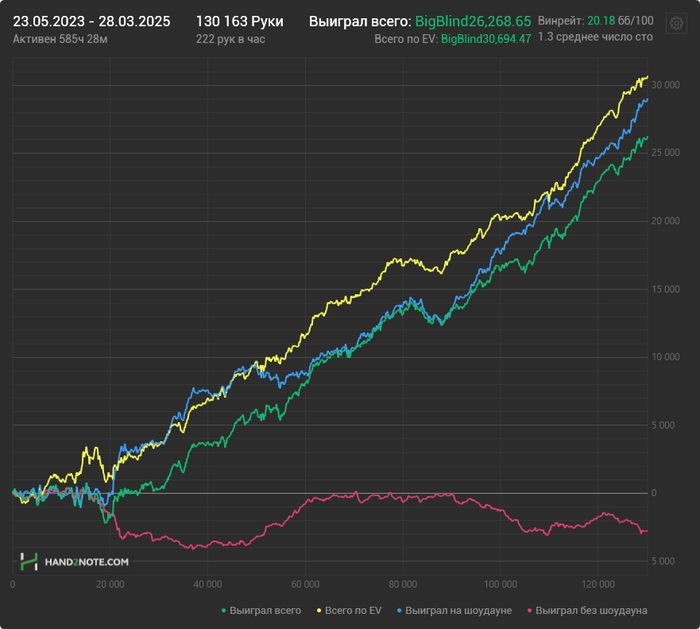Click '1.3 среднее число сто' text
The height and width of the screenshot is (629, 700).
595,37
